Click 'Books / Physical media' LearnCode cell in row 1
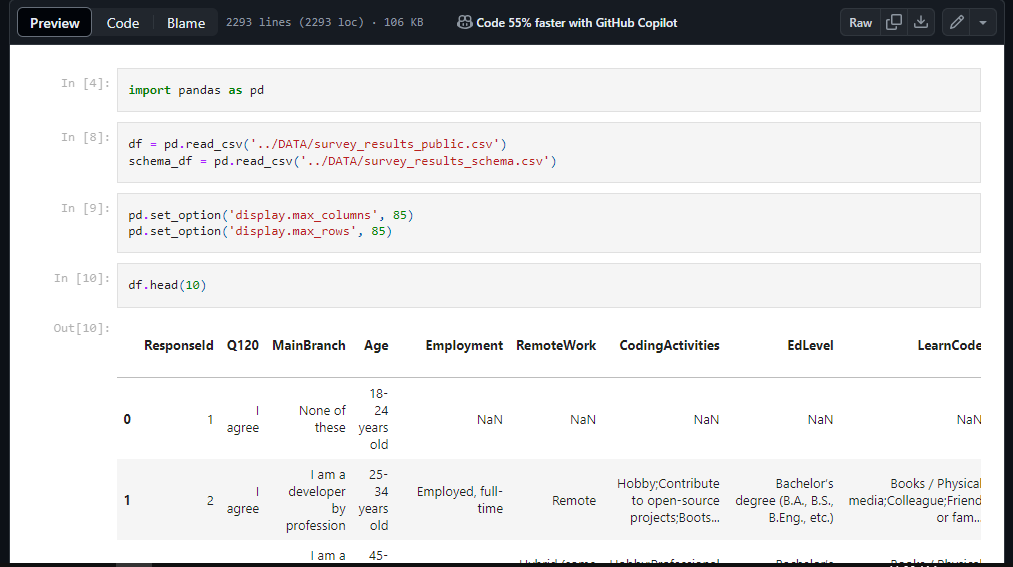 pyautogui.click(x=914, y=500)
